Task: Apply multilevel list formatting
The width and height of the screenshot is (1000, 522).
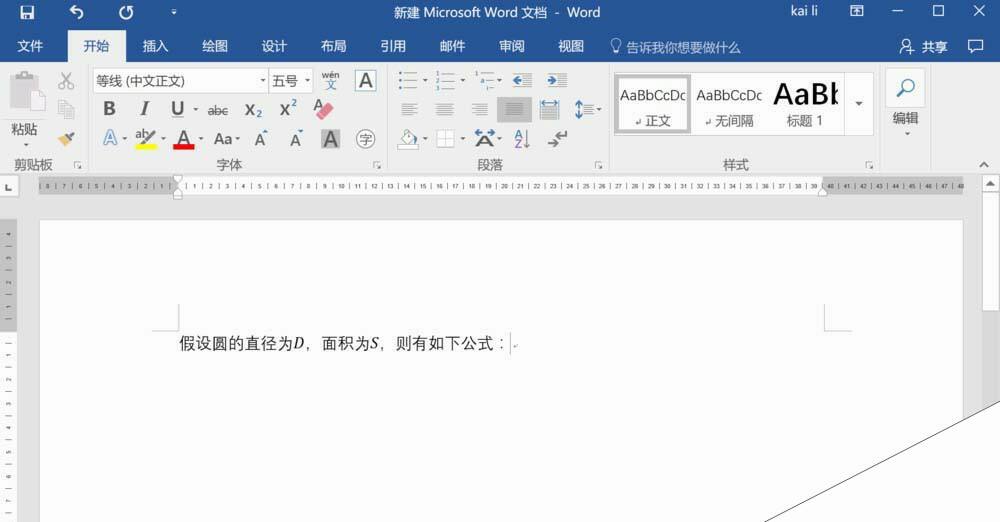Action: coord(485,80)
